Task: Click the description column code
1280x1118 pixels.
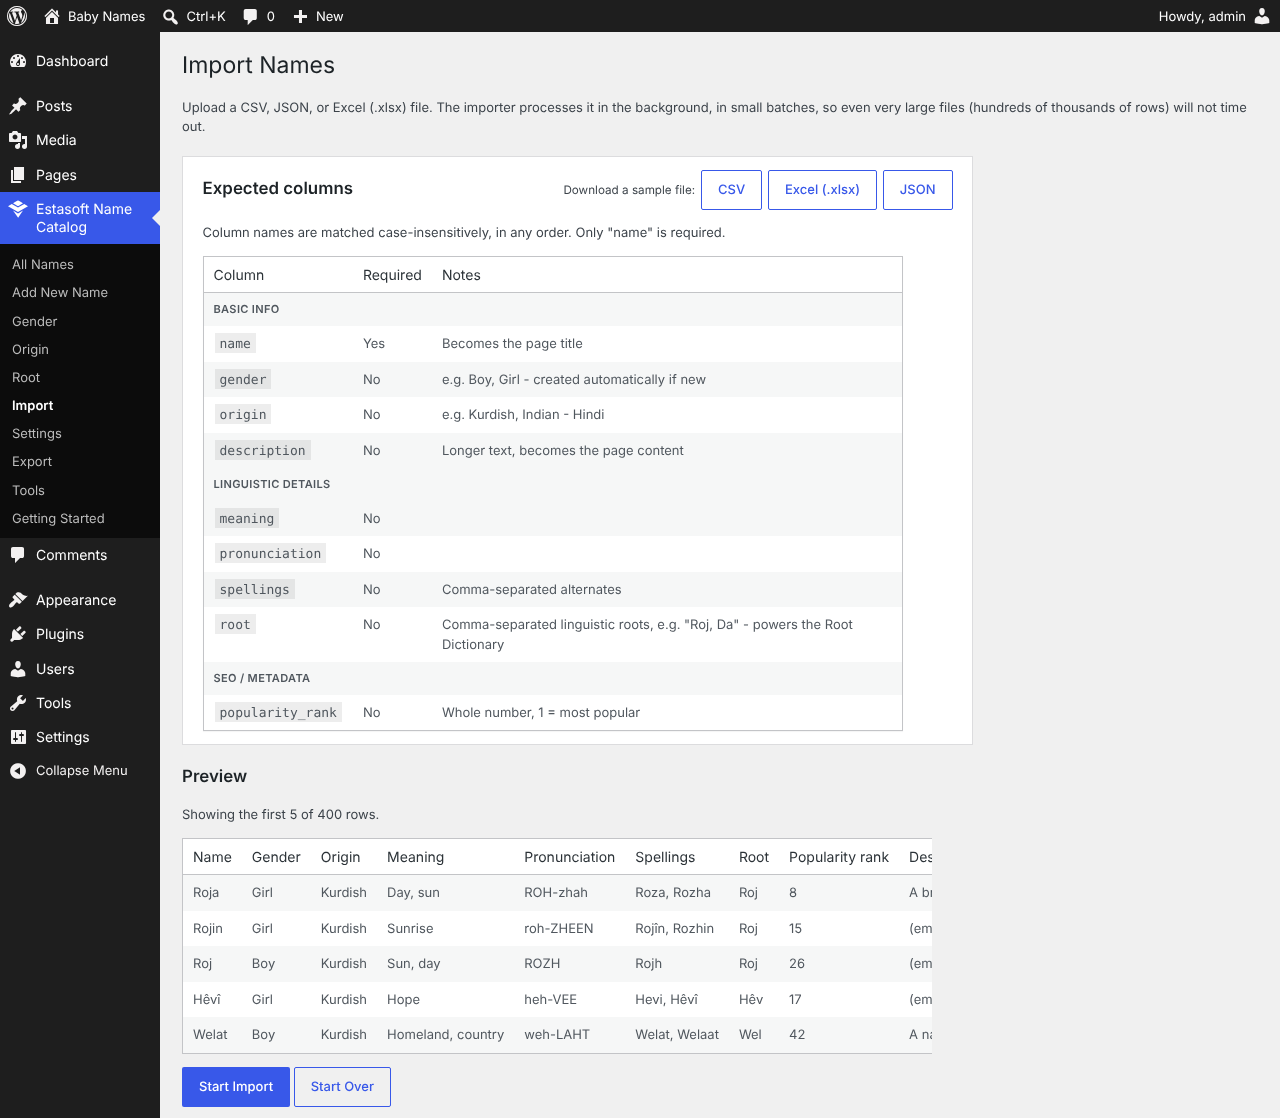Action: (x=262, y=450)
